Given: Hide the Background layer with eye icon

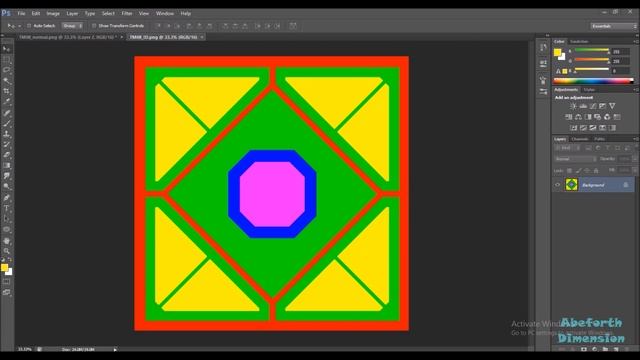Looking at the screenshot, I should coord(558,185).
